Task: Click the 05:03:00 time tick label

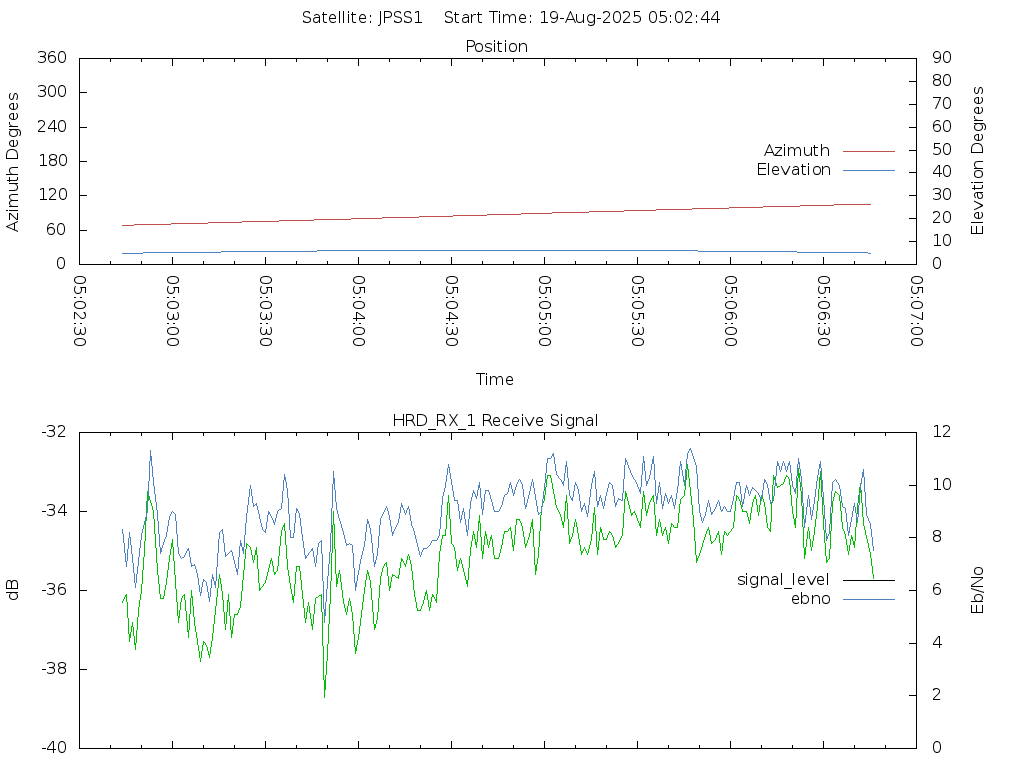Action: point(172,311)
